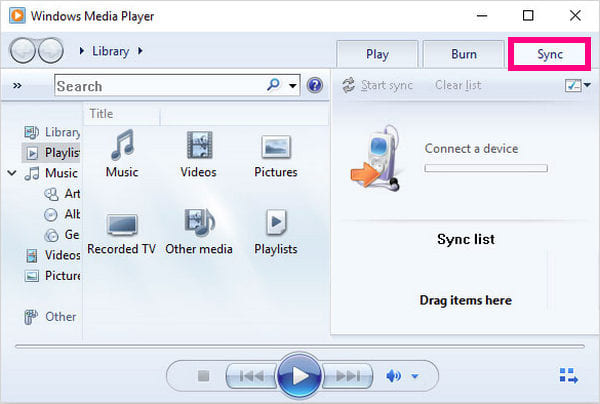This screenshot has height=404, width=600.
Task: Click the device capacity progress bar
Action: tap(486, 168)
